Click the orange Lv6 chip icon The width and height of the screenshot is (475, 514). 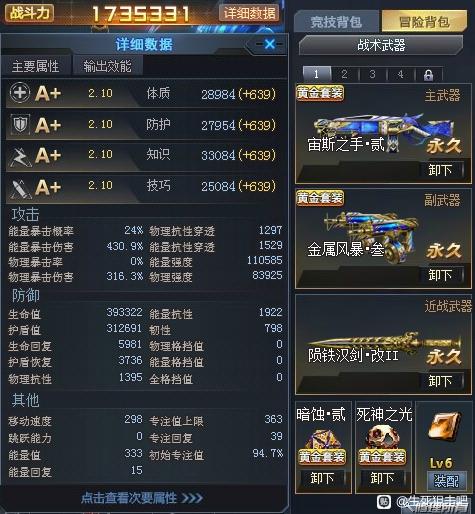click(x=444, y=426)
